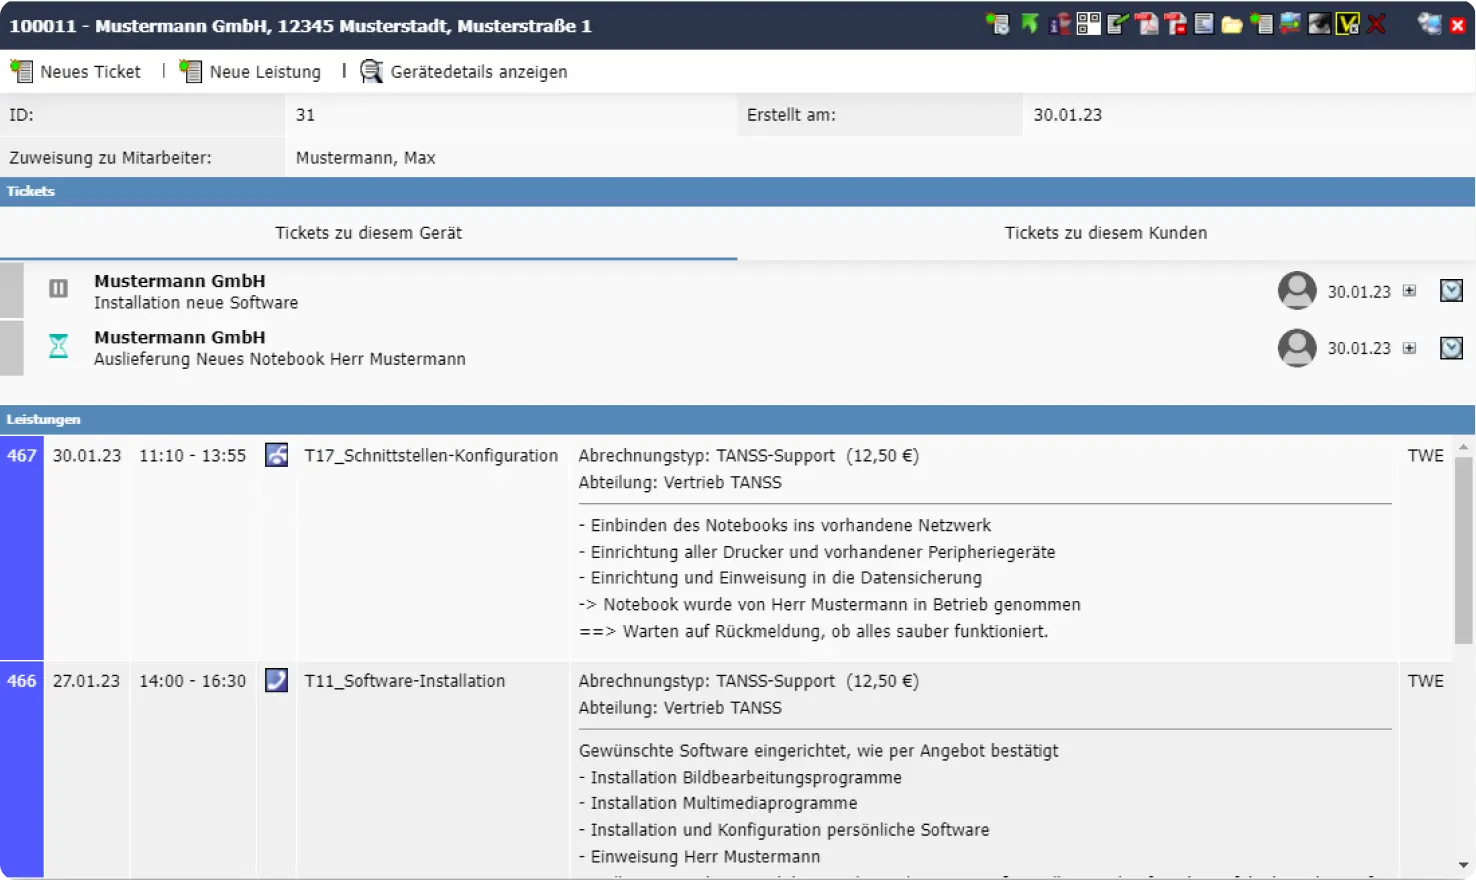Click TWE label of Leistung 466
The width and height of the screenshot is (1476, 880).
pyautogui.click(x=1425, y=680)
